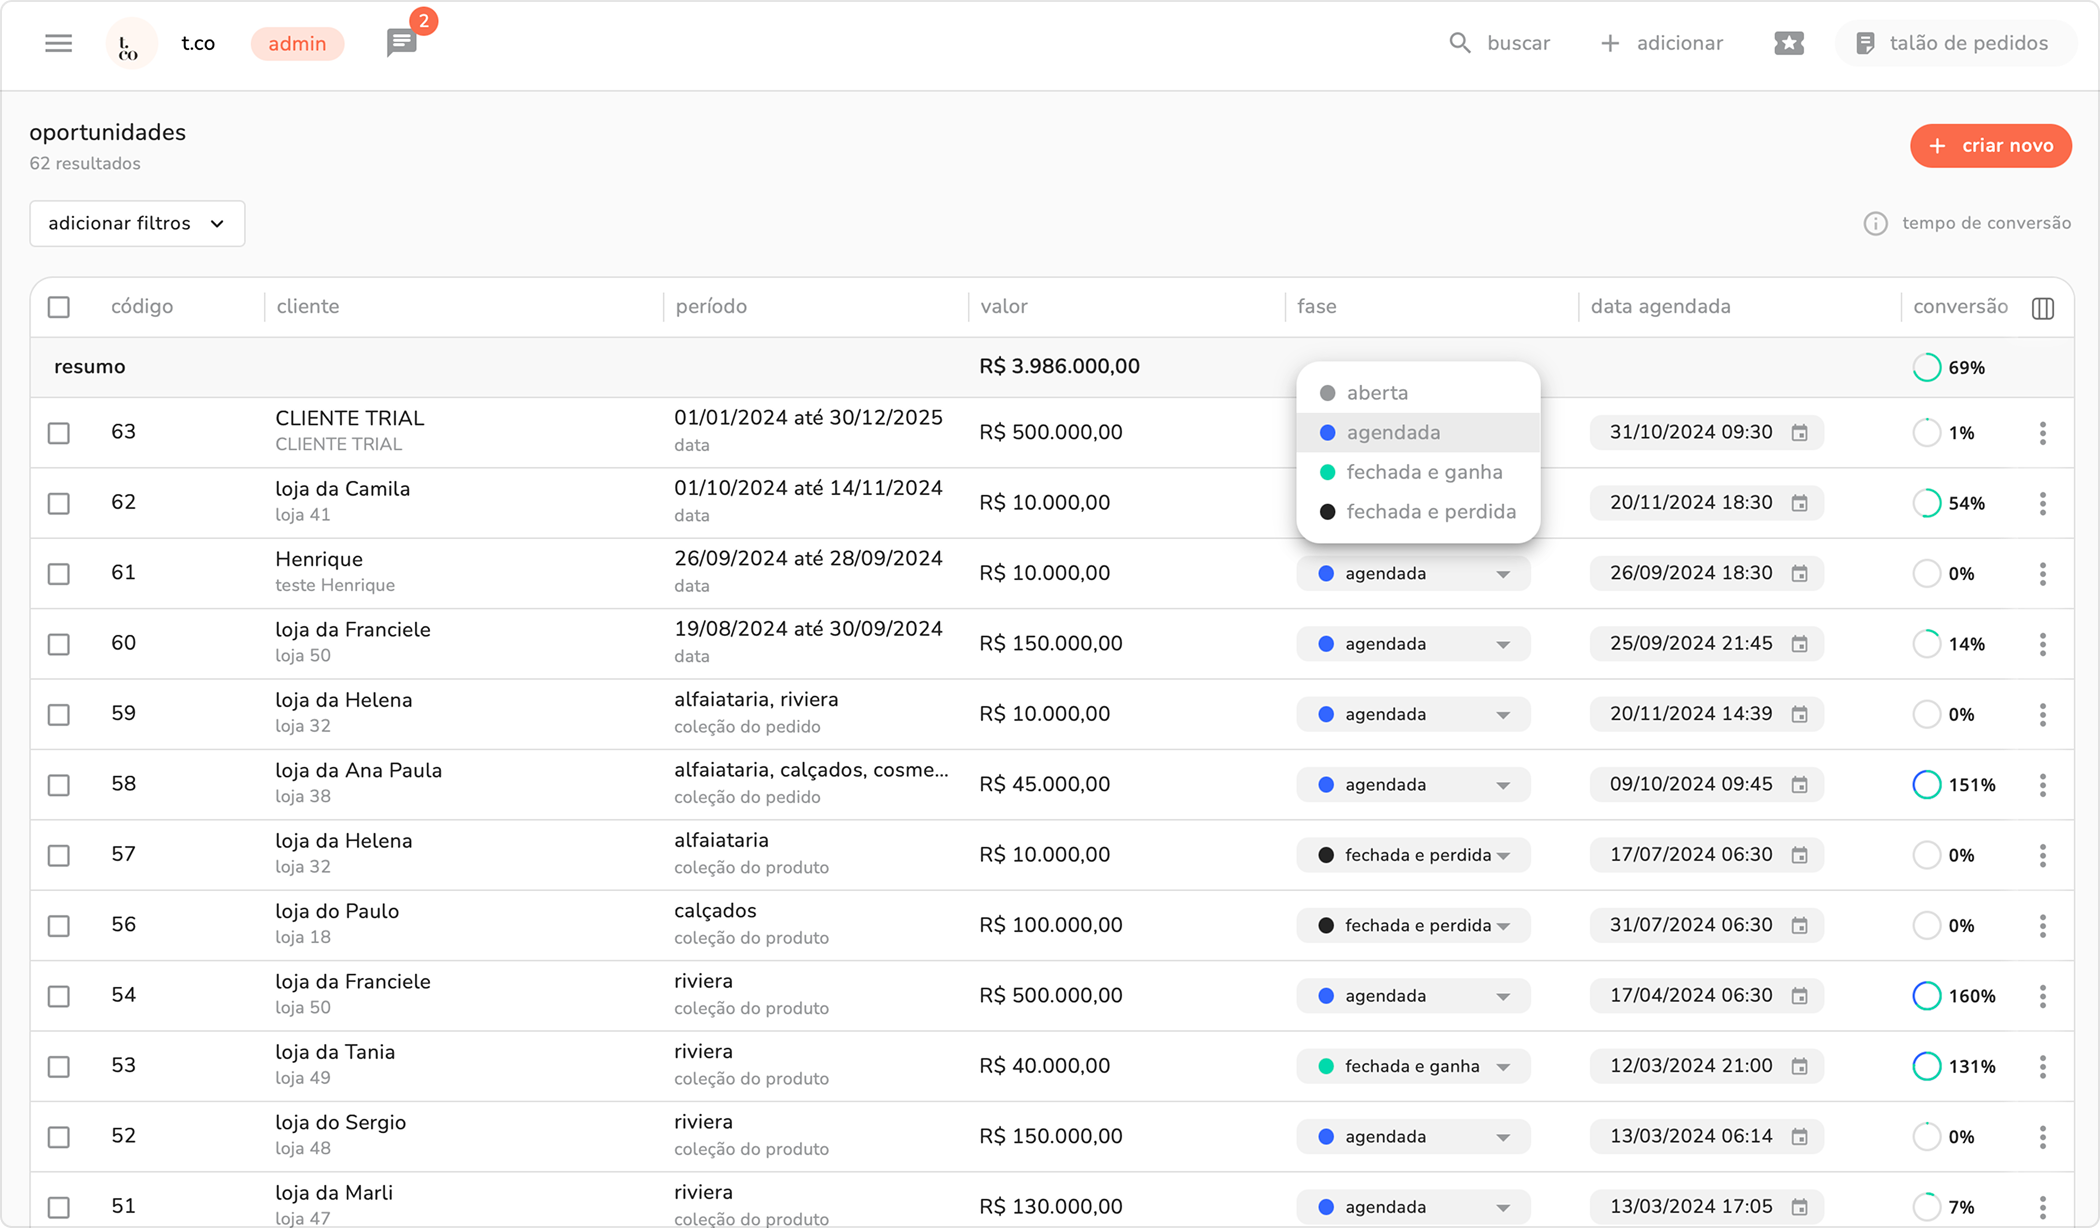Select 'aberta' option in the phase menu
This screenshot has width=2100, height=1228.
point(1377,393)
